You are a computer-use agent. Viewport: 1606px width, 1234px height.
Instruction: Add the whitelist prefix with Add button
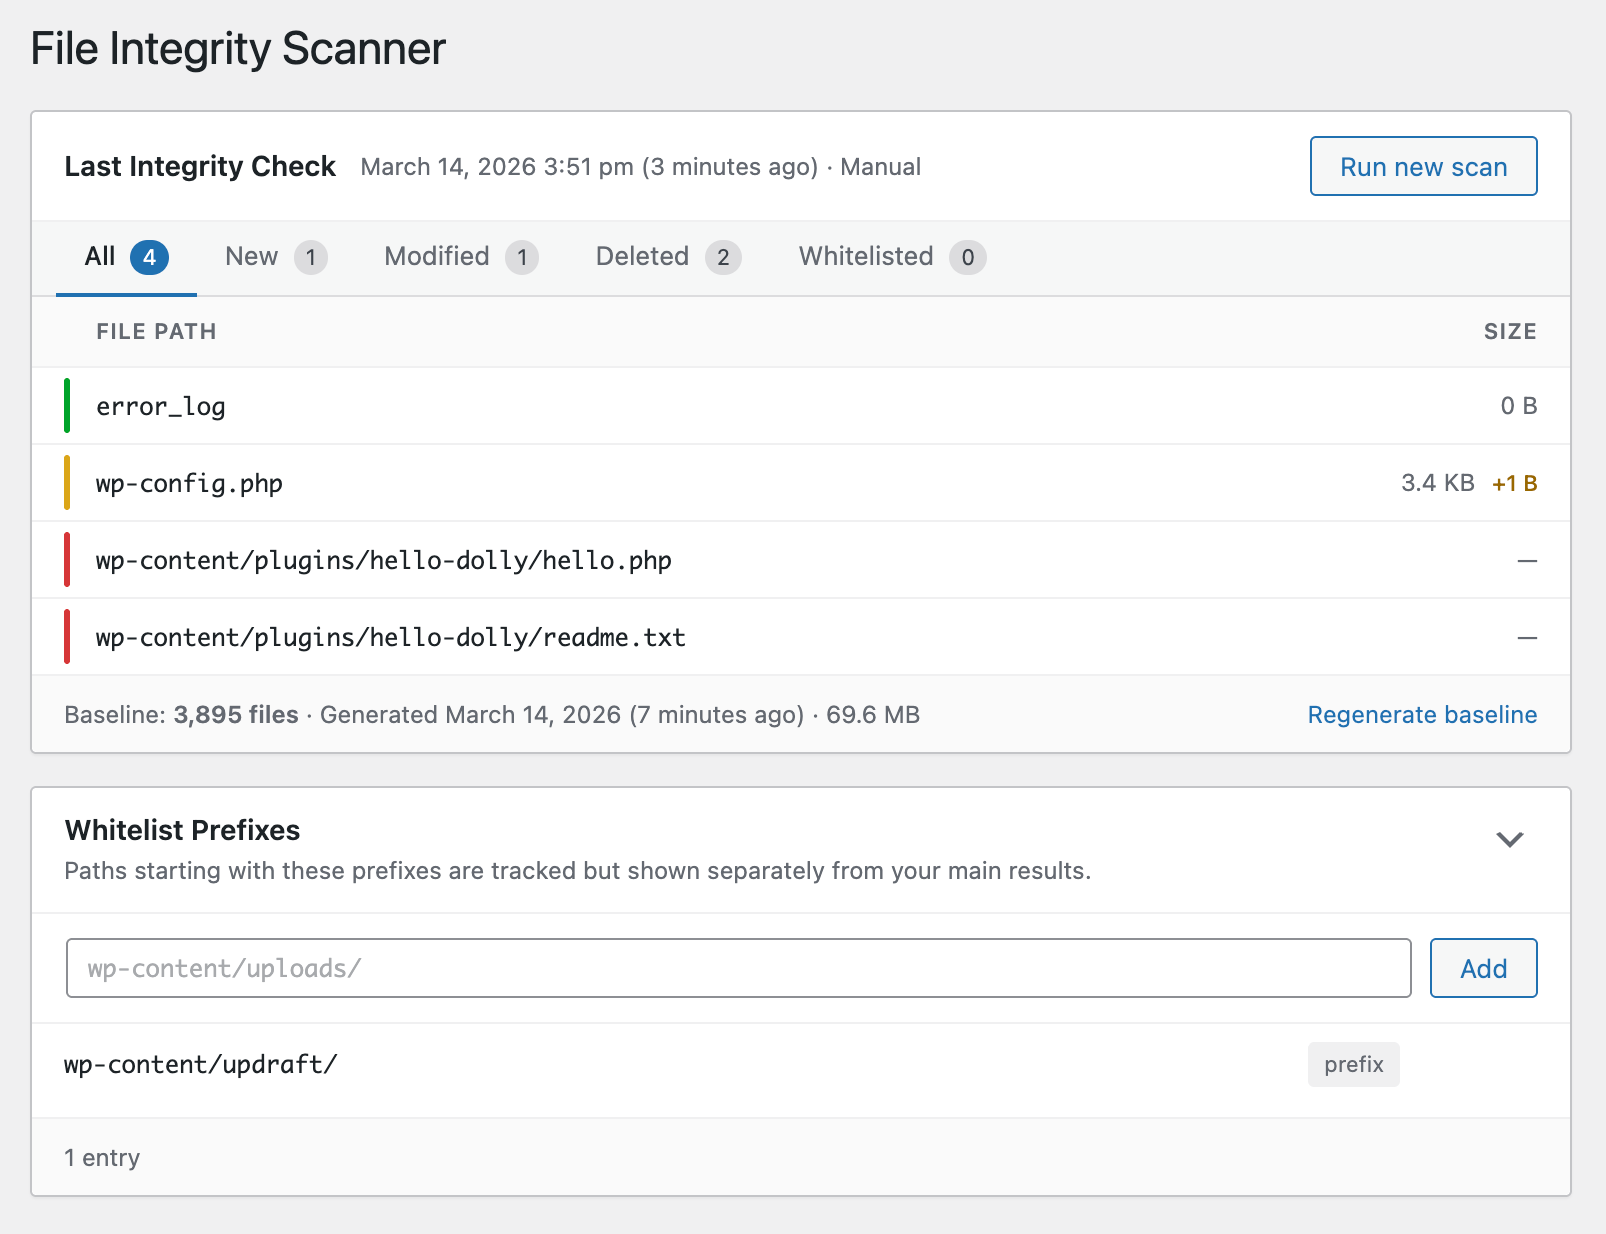click(1483, 968)
